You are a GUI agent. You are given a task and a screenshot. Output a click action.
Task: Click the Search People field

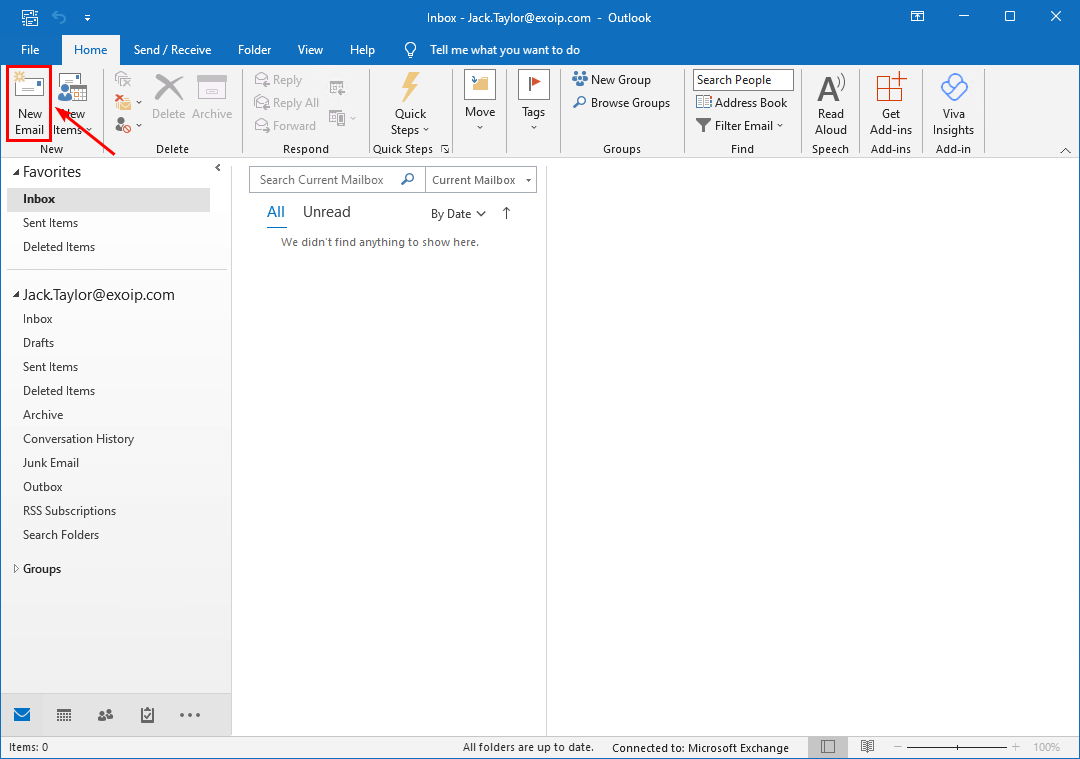[x=743, y=80]
